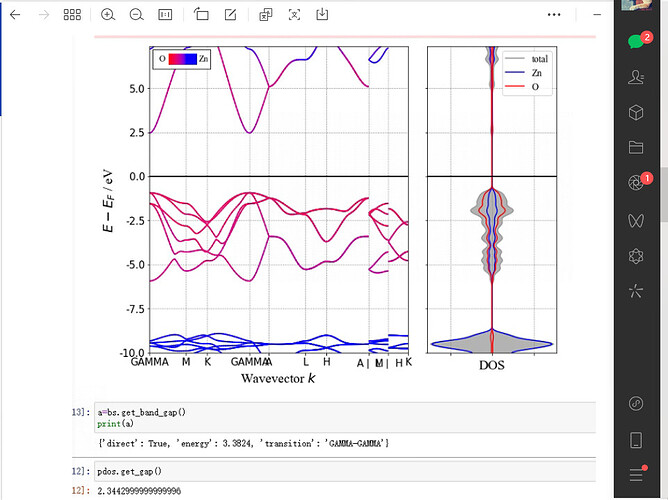Click the copy image icon
Image resolution: width=668 pixels, height=500 pixels.
point(265,16)
